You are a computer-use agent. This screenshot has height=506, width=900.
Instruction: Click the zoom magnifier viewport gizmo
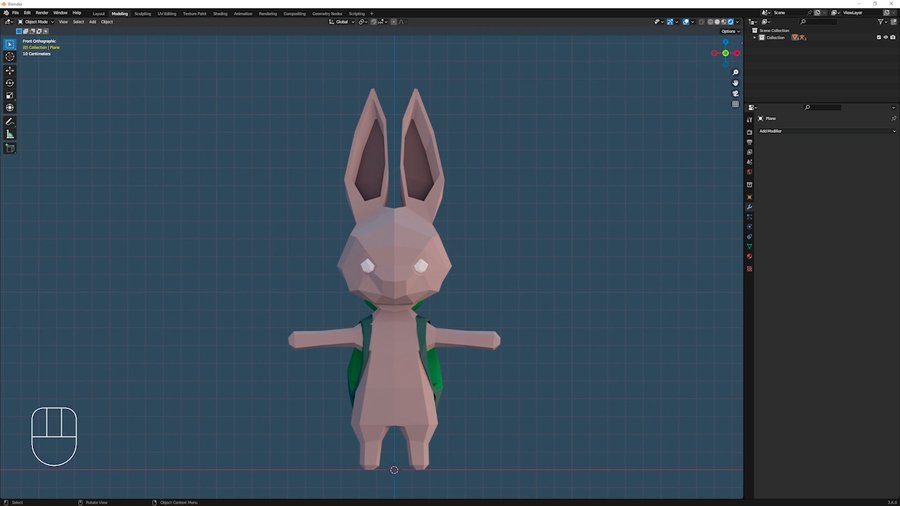(x=735, y=73)
